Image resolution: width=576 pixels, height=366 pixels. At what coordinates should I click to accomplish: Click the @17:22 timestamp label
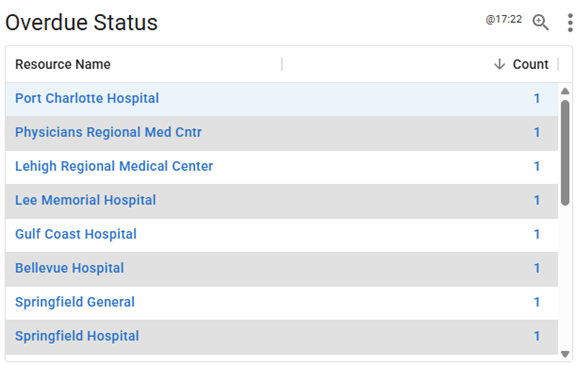pos(504,19)
